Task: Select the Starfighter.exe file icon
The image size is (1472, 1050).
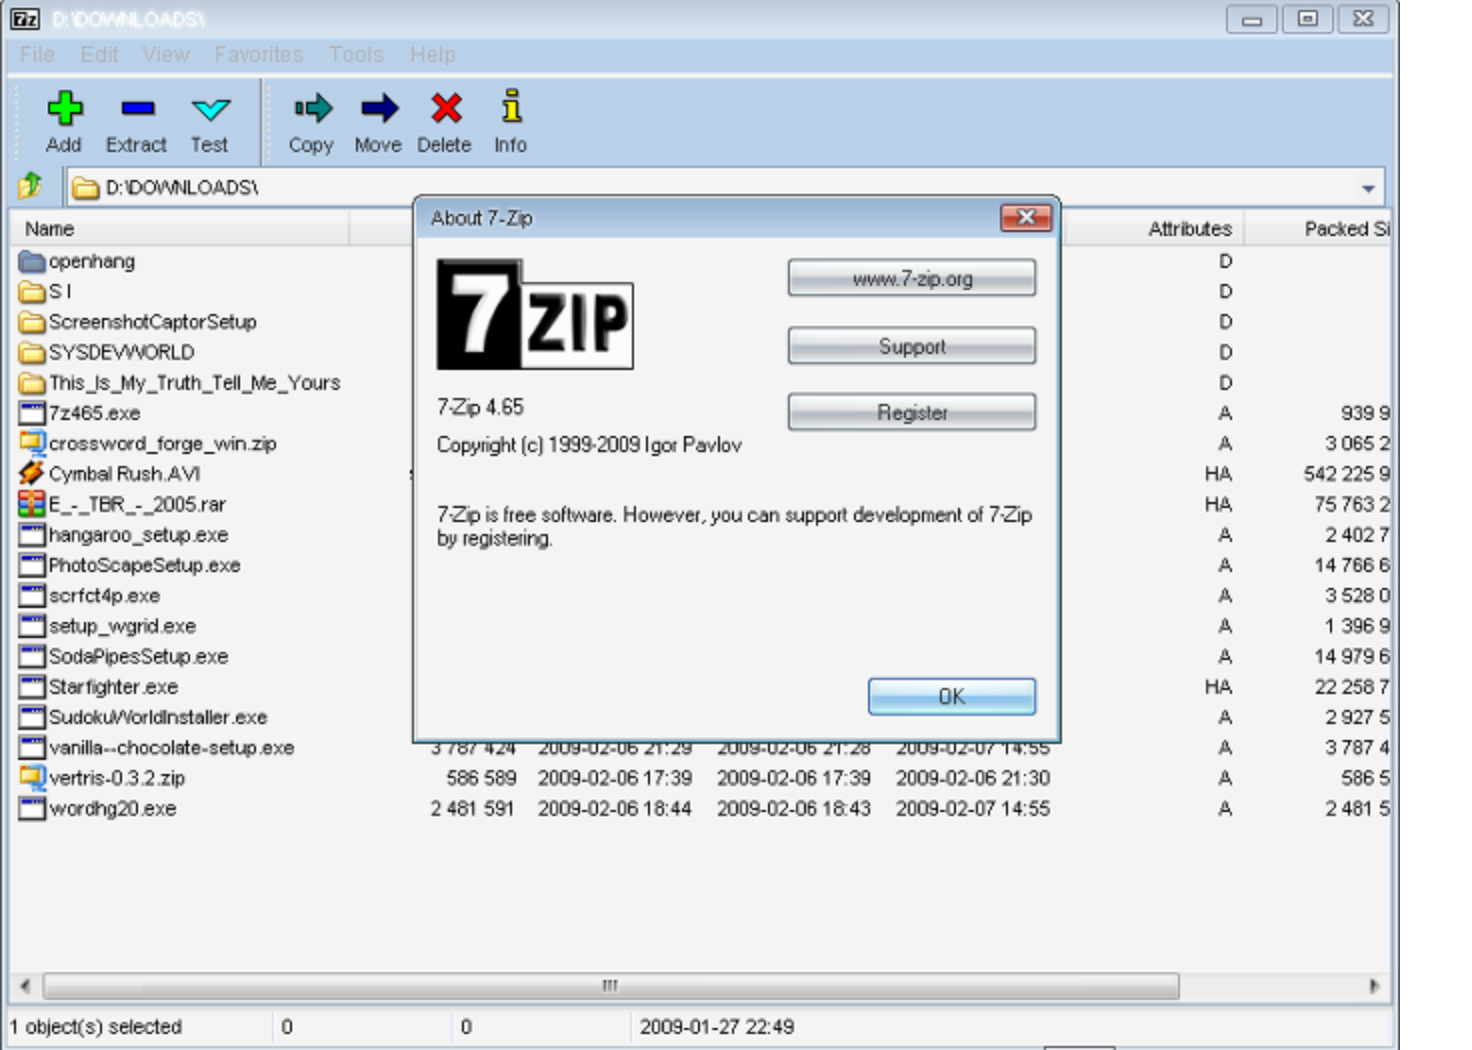Action: (32, 687)
